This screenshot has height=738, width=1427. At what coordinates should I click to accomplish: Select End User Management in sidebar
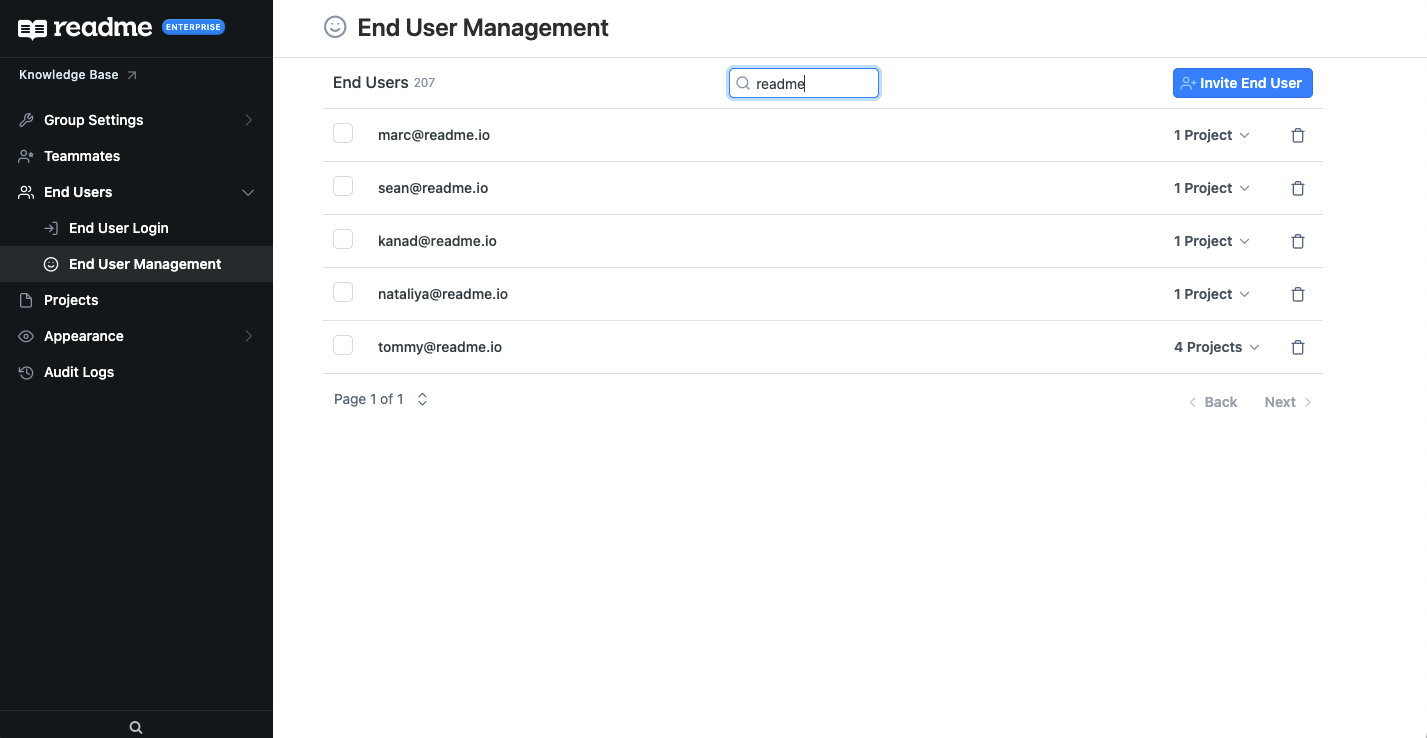click(x=136, y=264)
